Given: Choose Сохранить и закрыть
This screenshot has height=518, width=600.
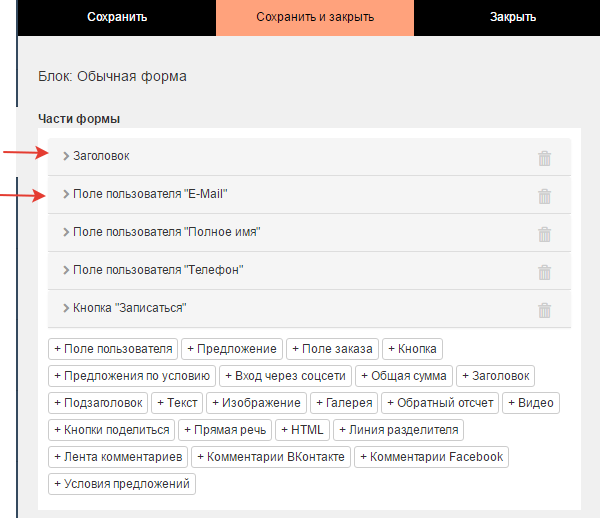Looking at the screenshot, I should (315, 17).
